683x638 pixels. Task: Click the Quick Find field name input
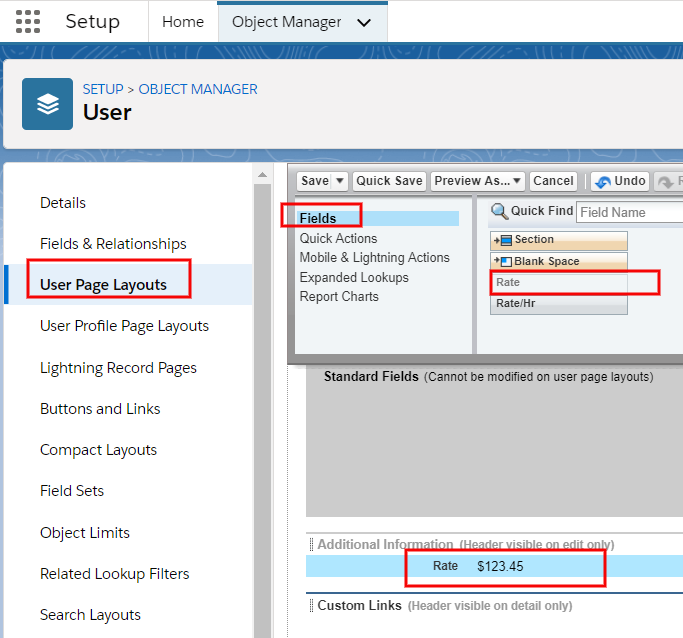[630, 212]
